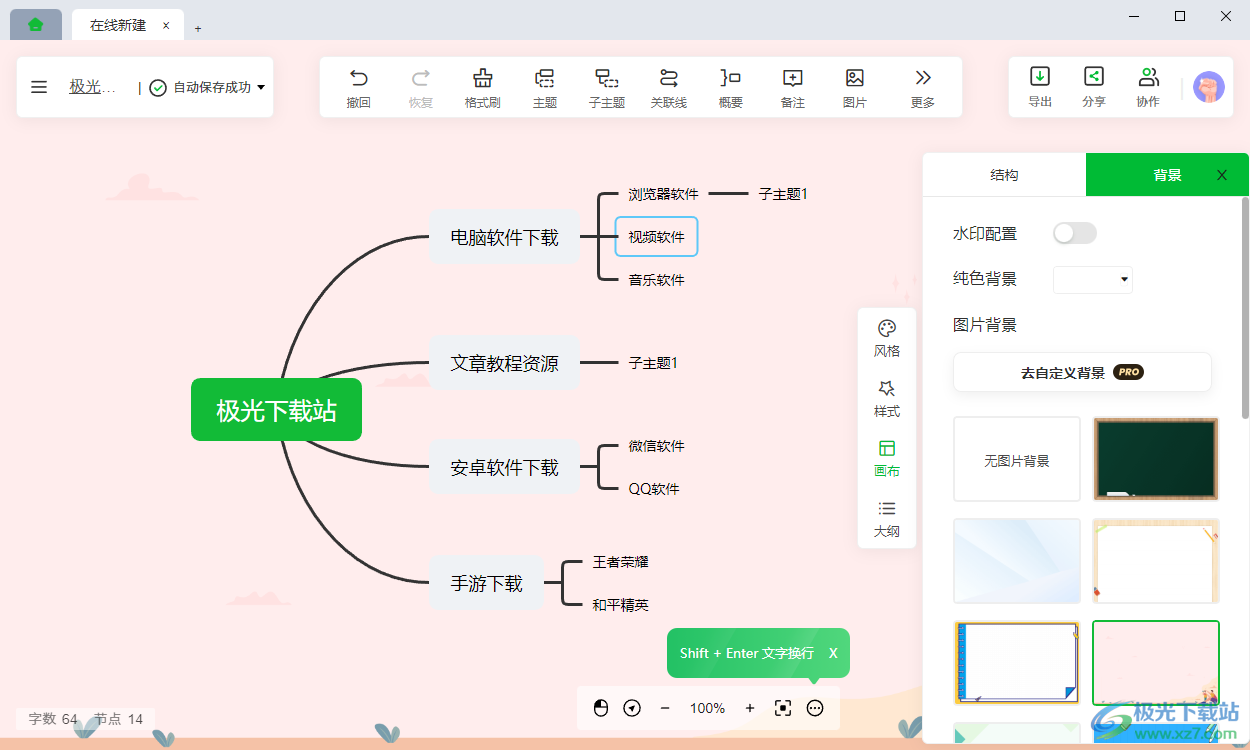Image resolution: width=1250 pixels, height=750 pixels.
Task: Insert a subtopic with 子主题 icon
Action: [607, 78]
